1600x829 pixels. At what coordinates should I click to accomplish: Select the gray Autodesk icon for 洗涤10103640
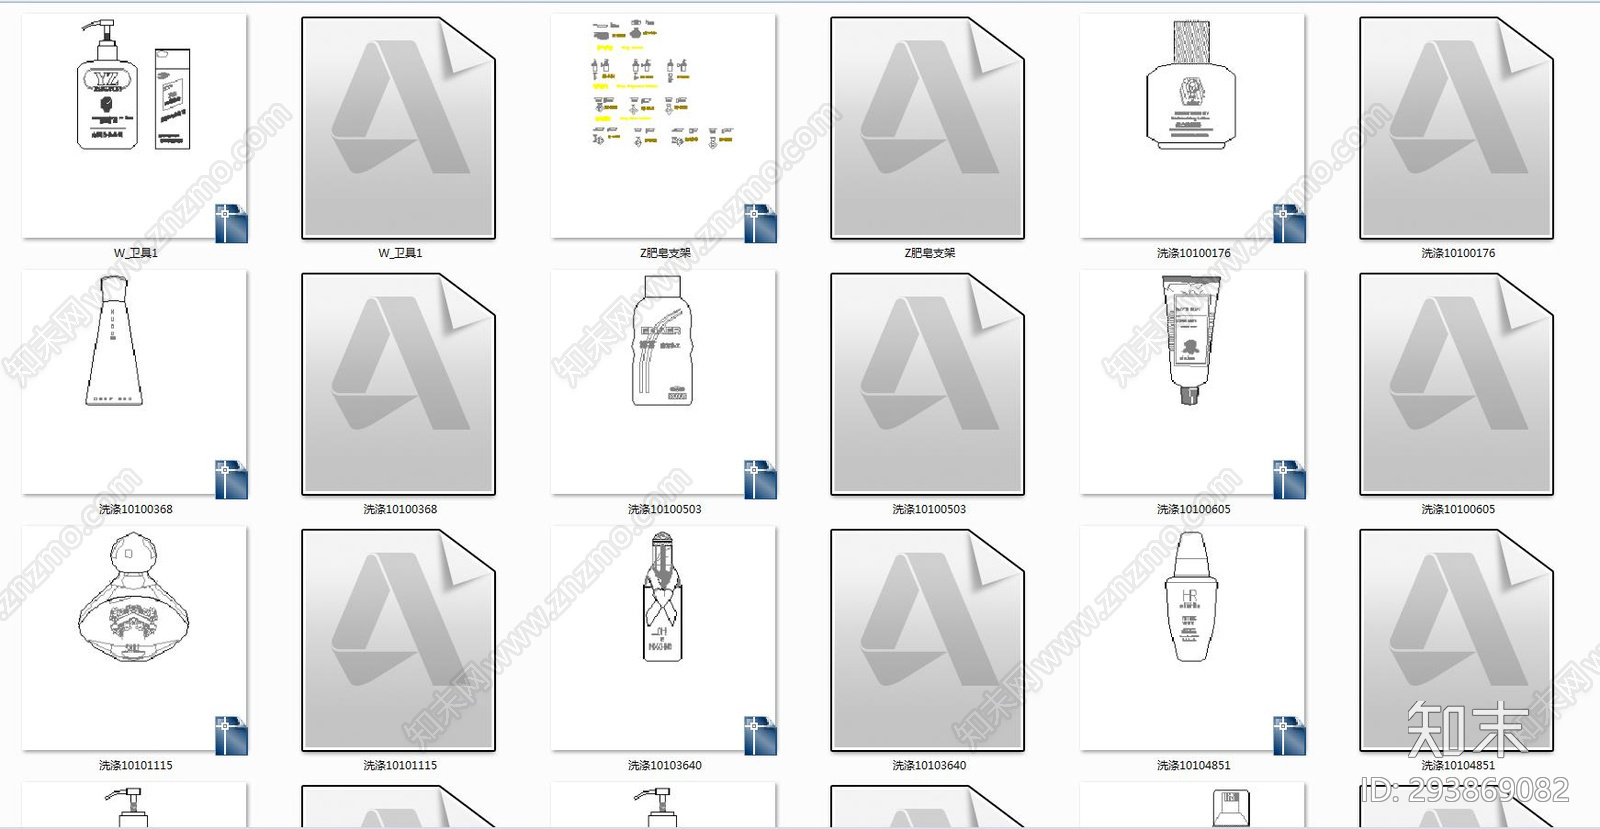(x=928, y=640)
